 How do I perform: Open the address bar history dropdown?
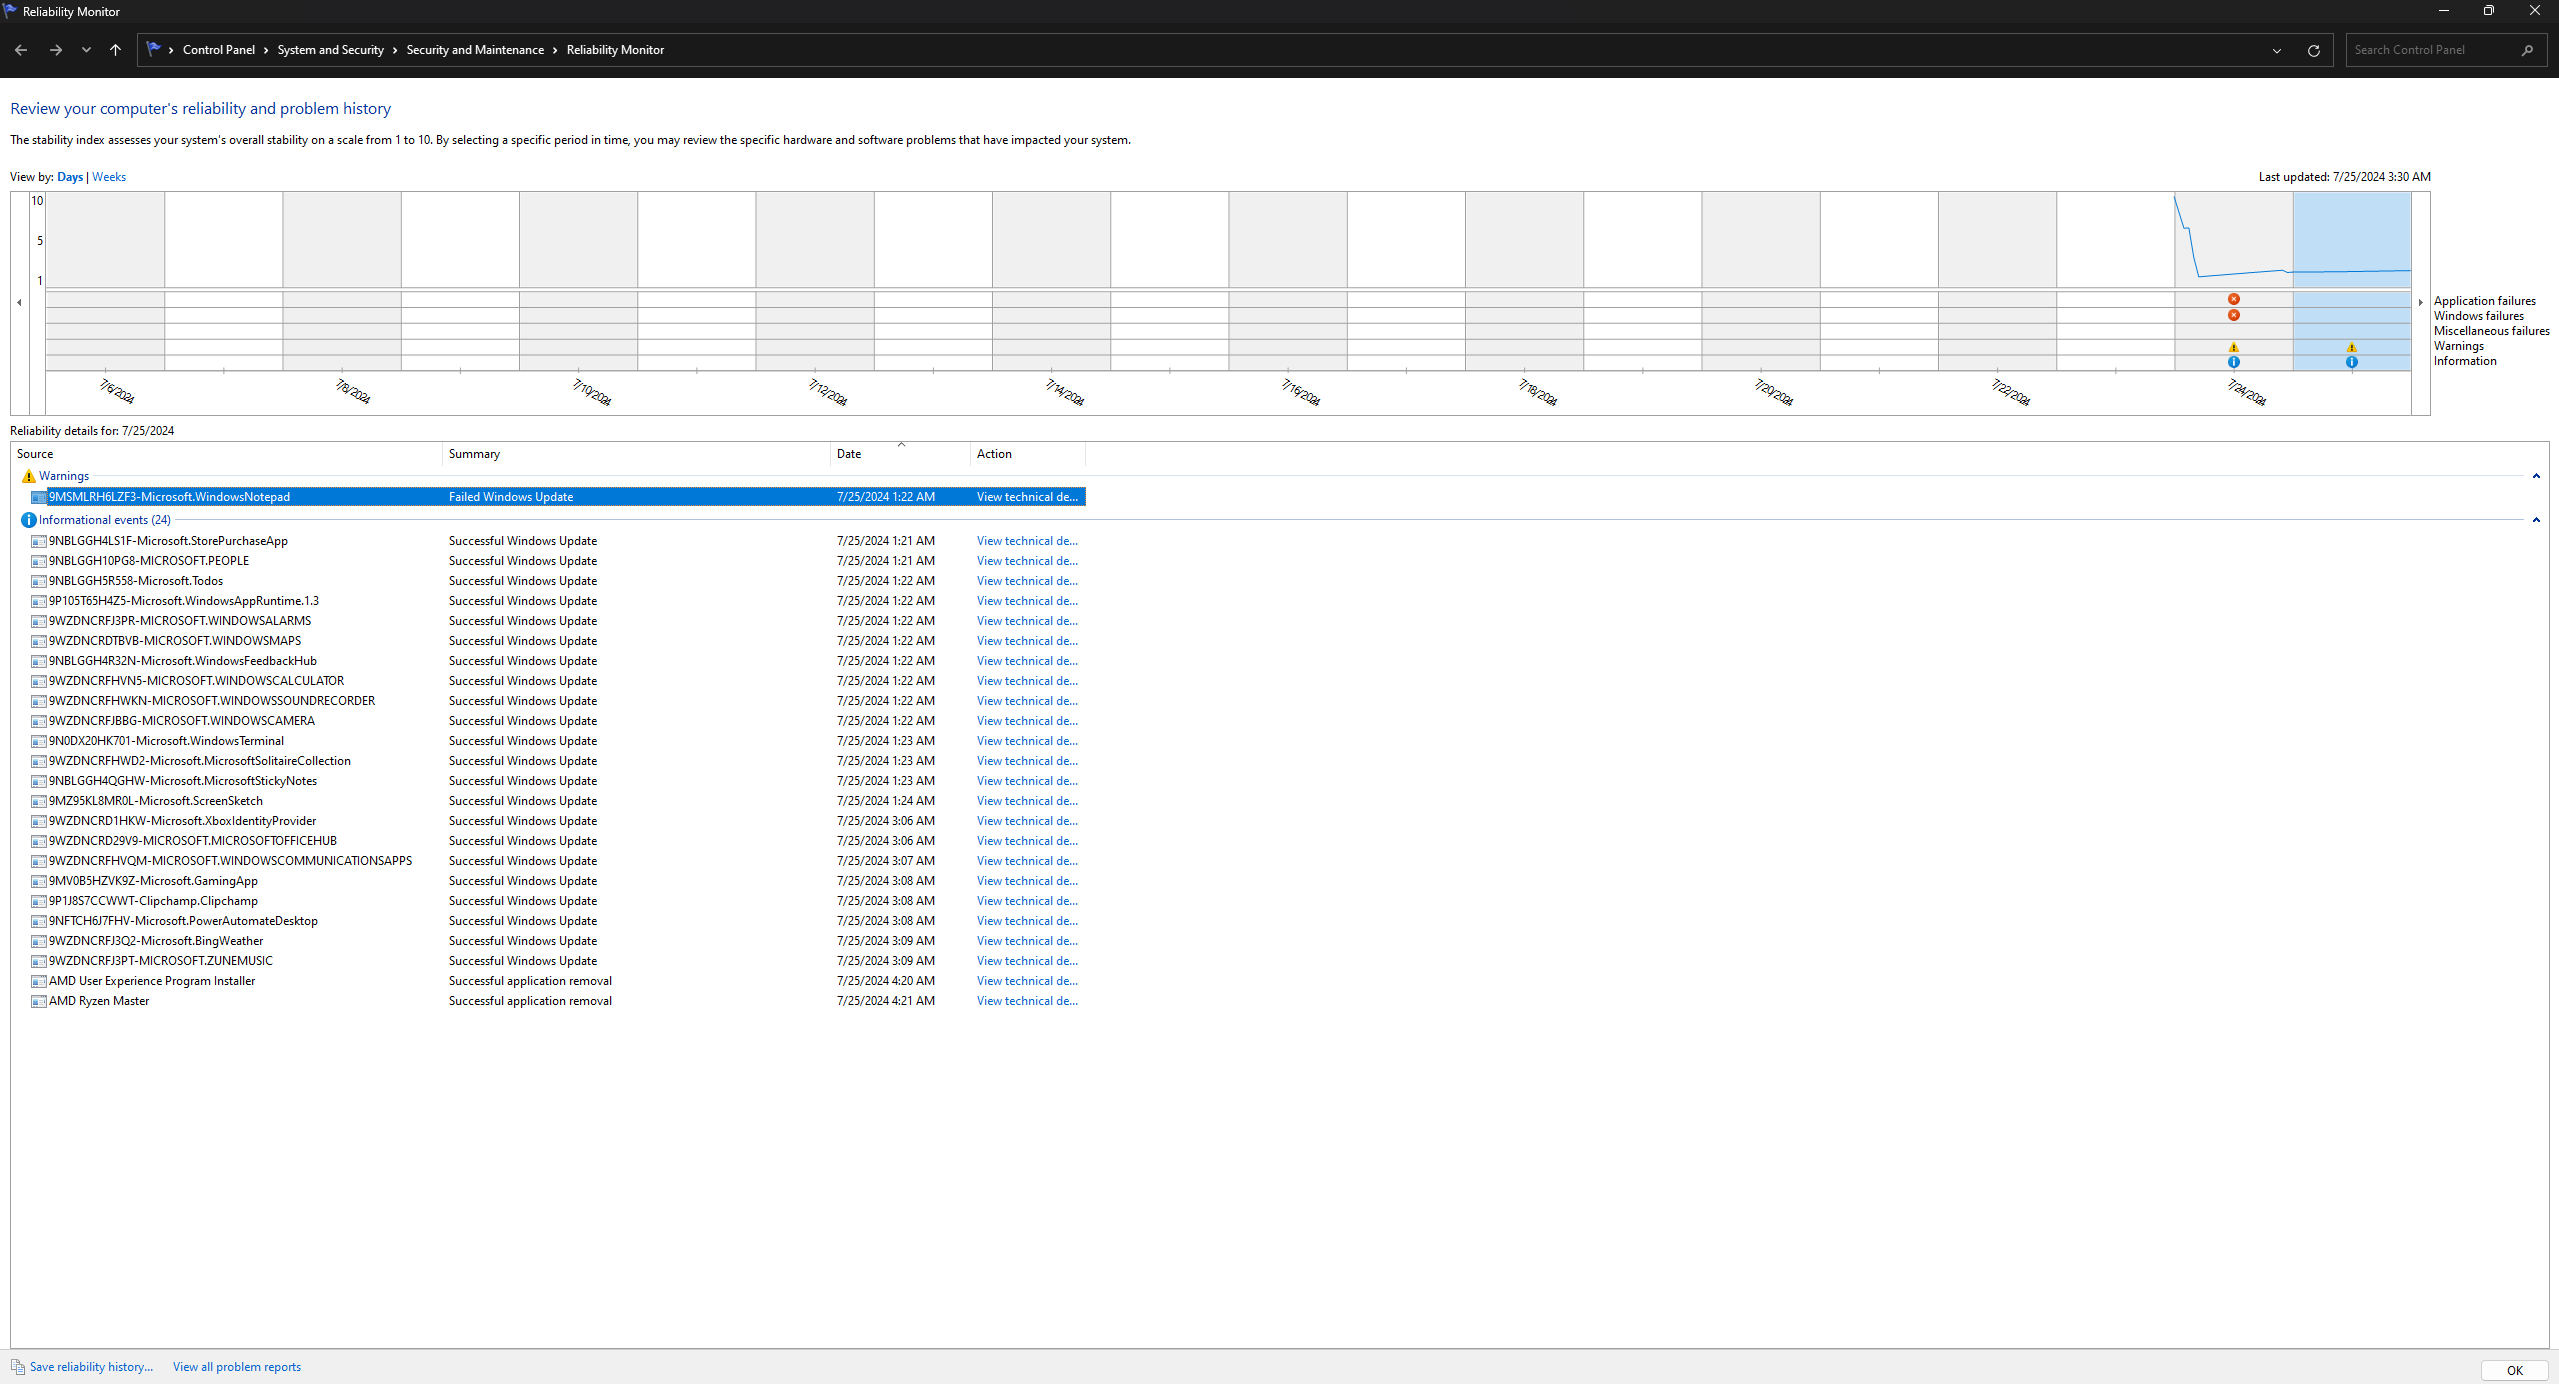click(2277, 50)
